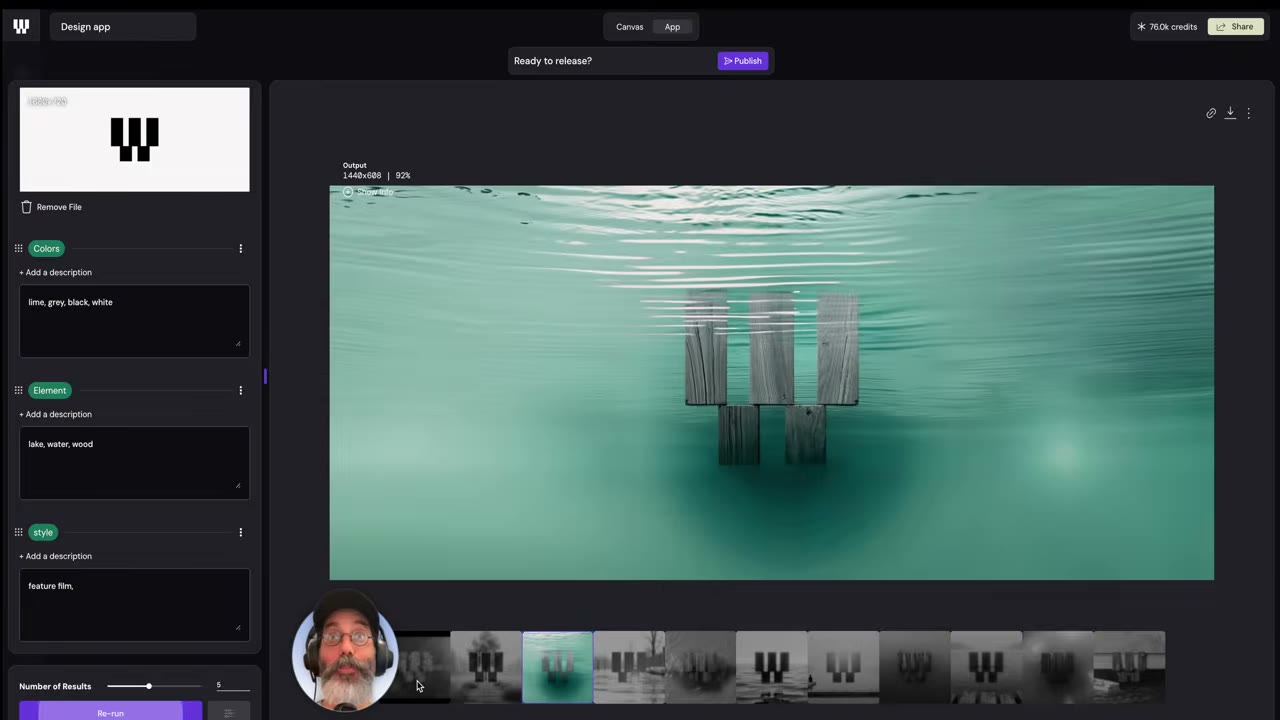Image resolution: width=1280 pixels, height=720 pixels.
Task: Switch to the Canvas tab
Action: tap(629, 27)
